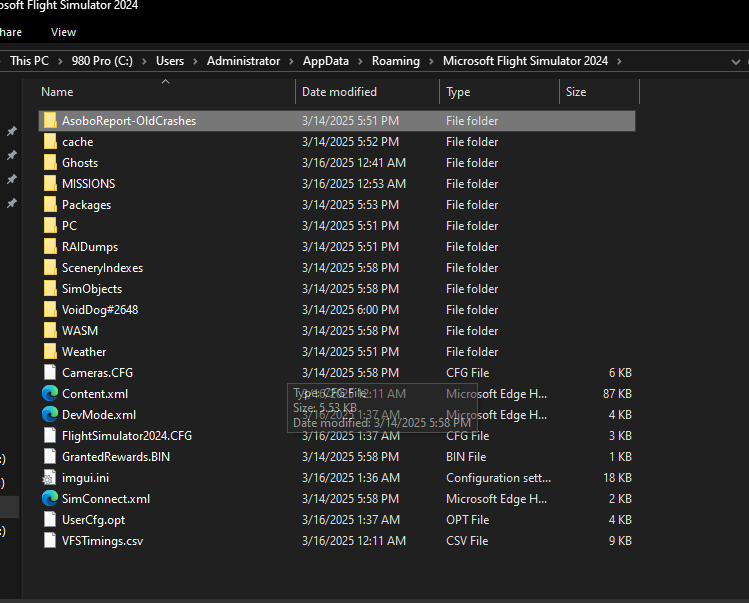Image resolution: width=749 pixels, height=603 pixels.
Task: Expand chevron after Users breadcrumb
Action: (195, 62)
